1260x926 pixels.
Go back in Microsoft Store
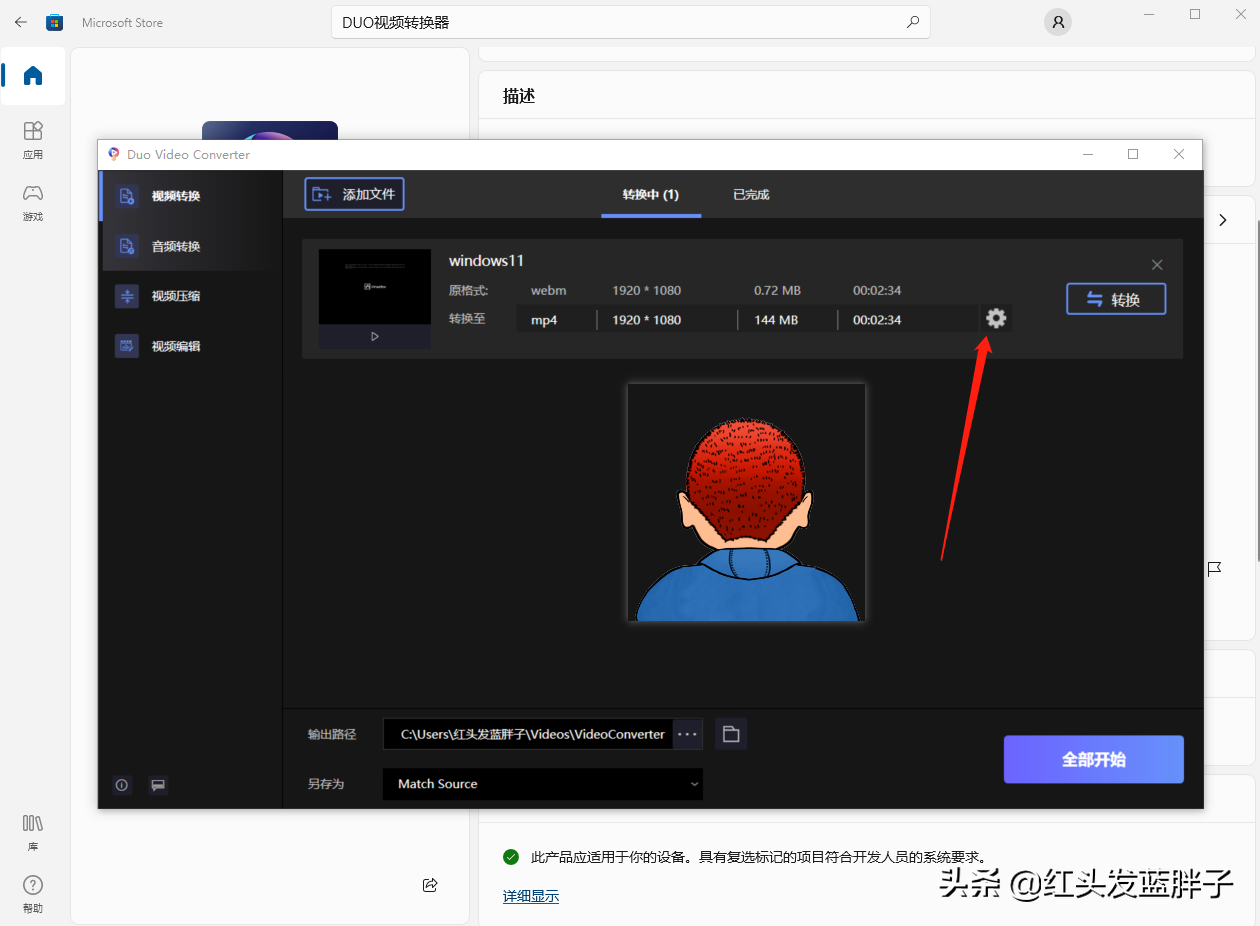tap(20, 22)
